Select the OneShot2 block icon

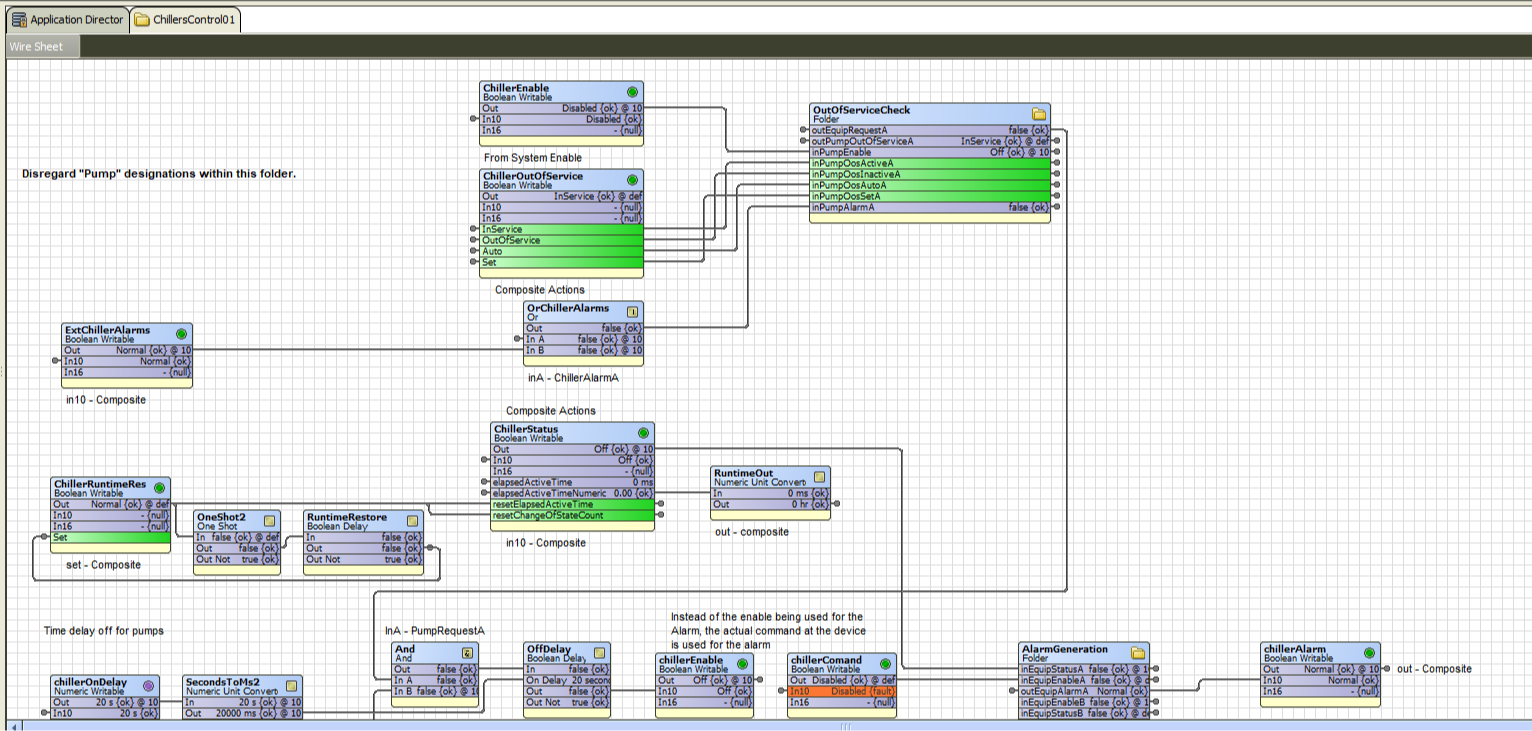pos(269,521)
